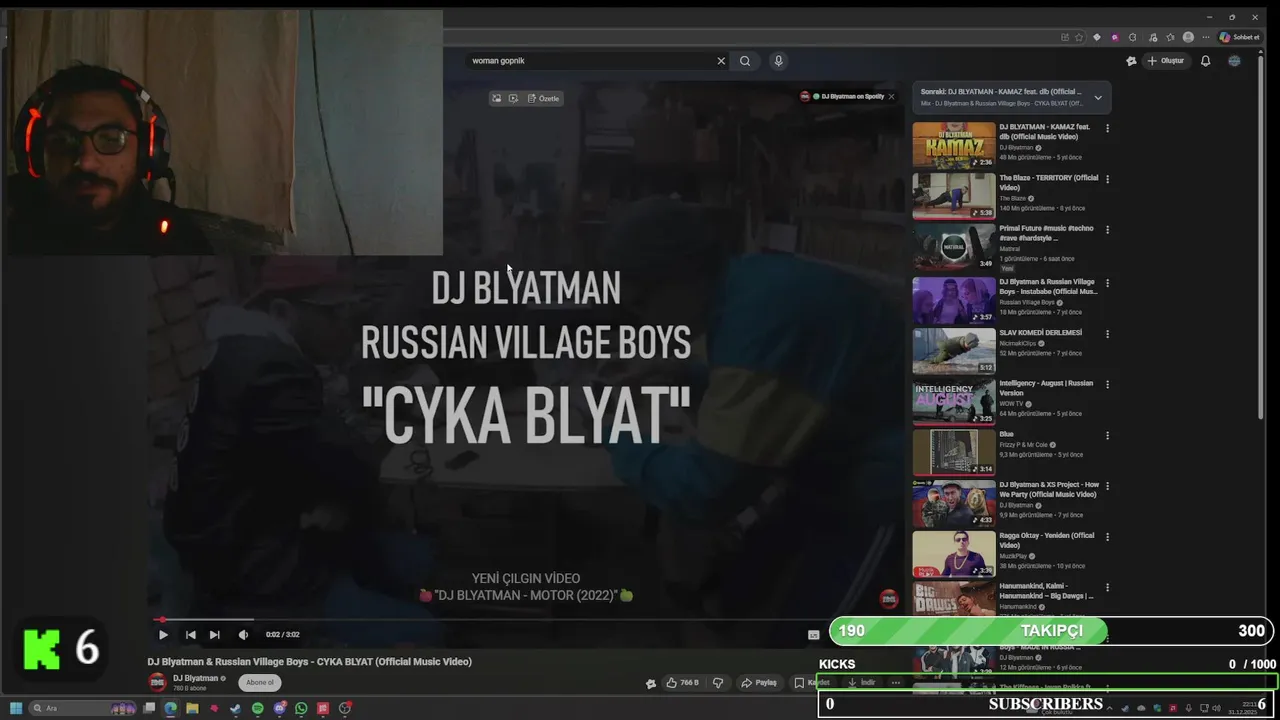
Task: Open SLAV KOMEDİ DERLEMESİ video thumbnail
Action: (x=954, y=351)
